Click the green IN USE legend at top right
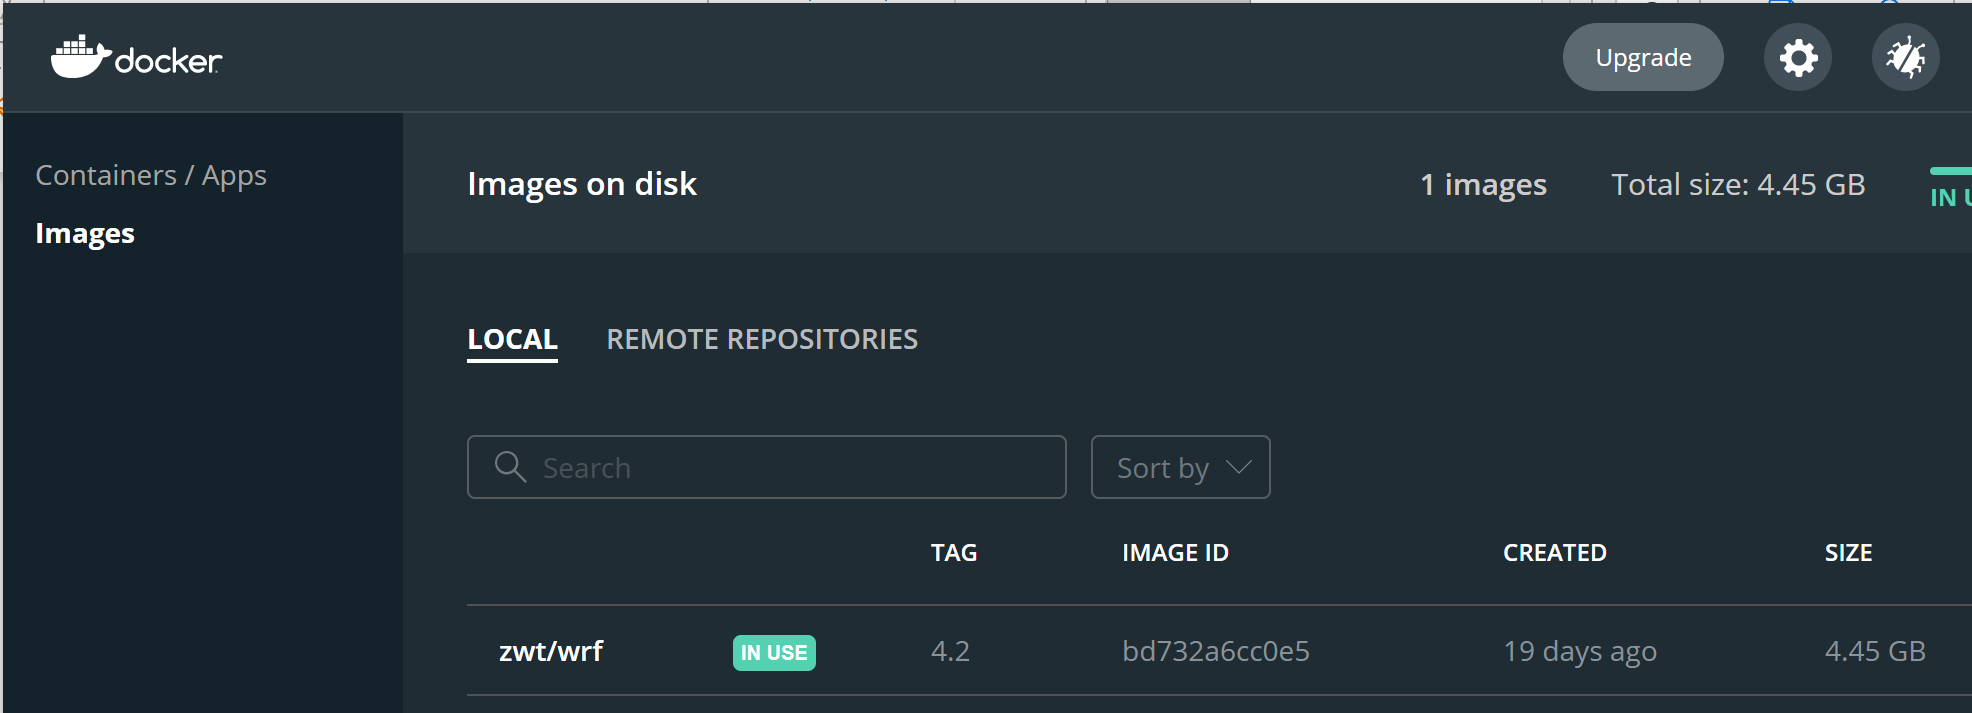 point(1949,196)
